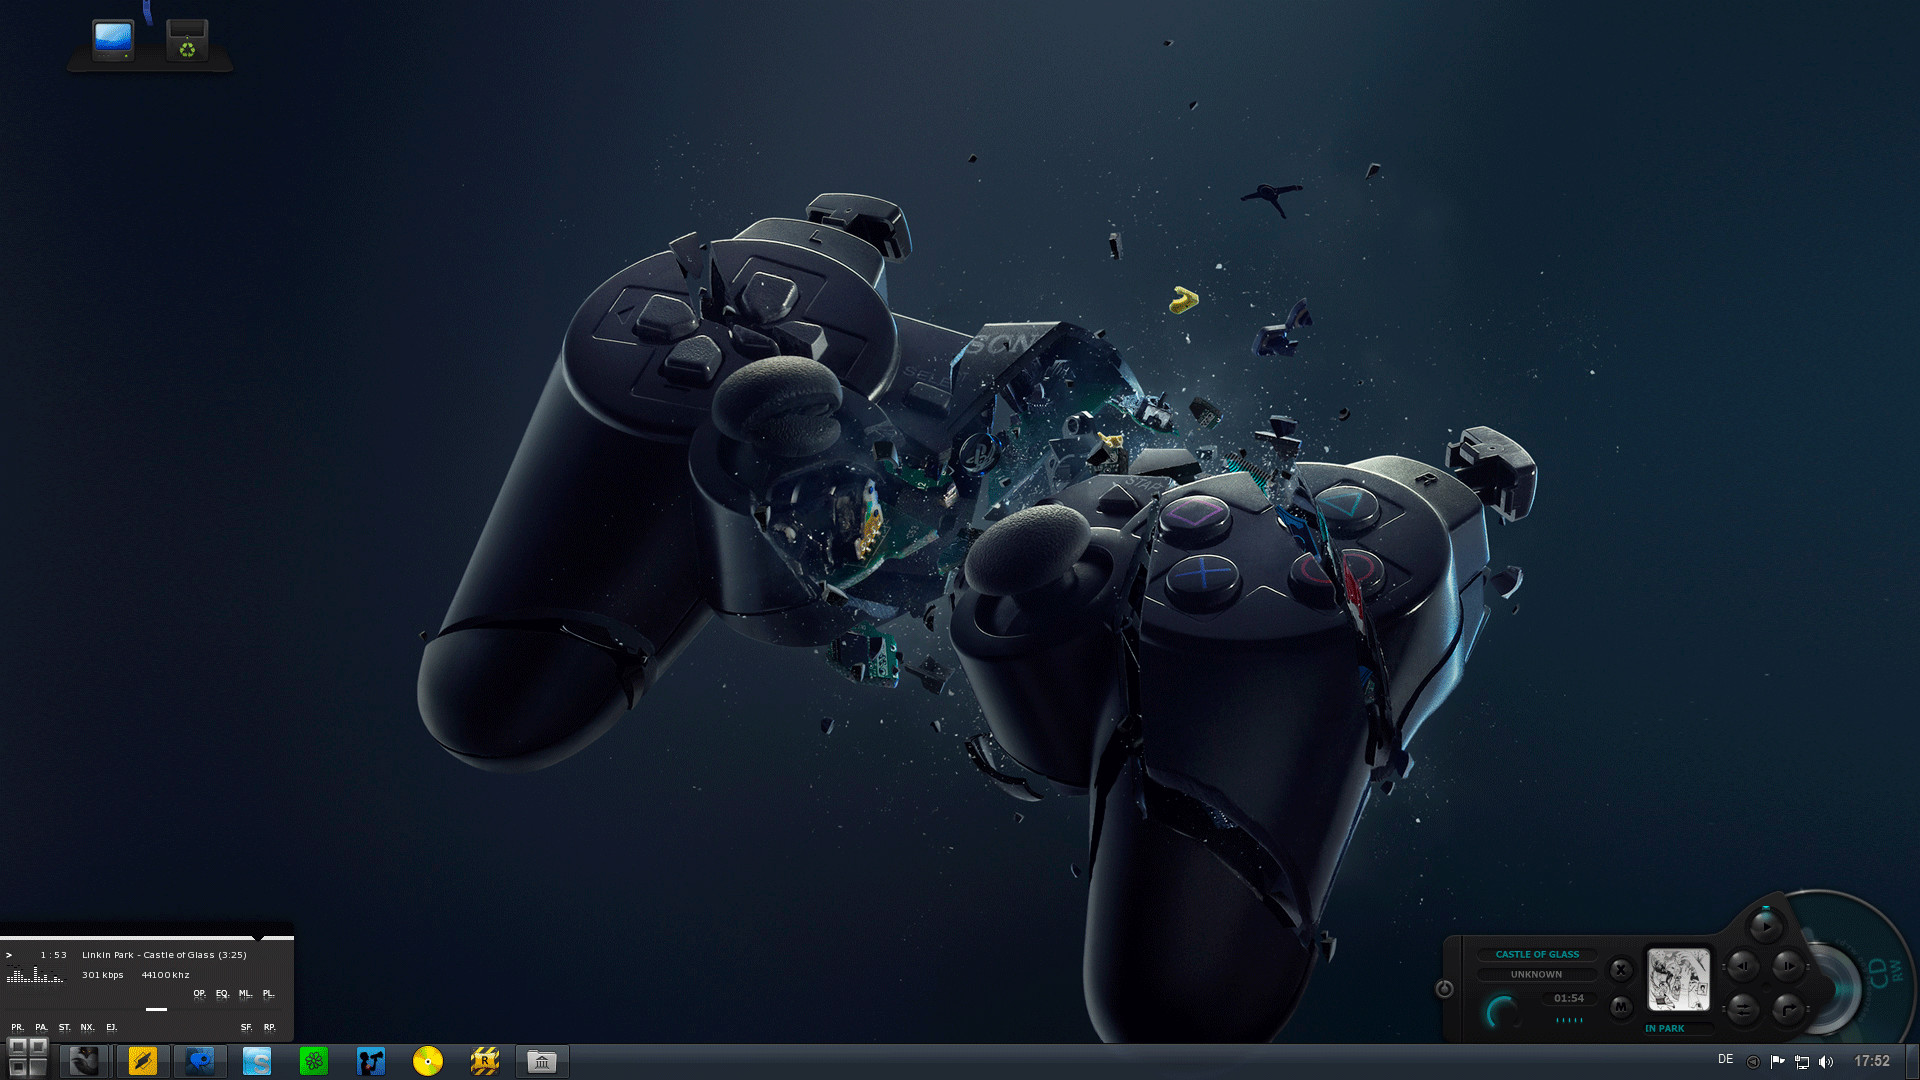Open the blue megaphone silhouette app icon
Screen dimensions: 1920x1080
371,1061
